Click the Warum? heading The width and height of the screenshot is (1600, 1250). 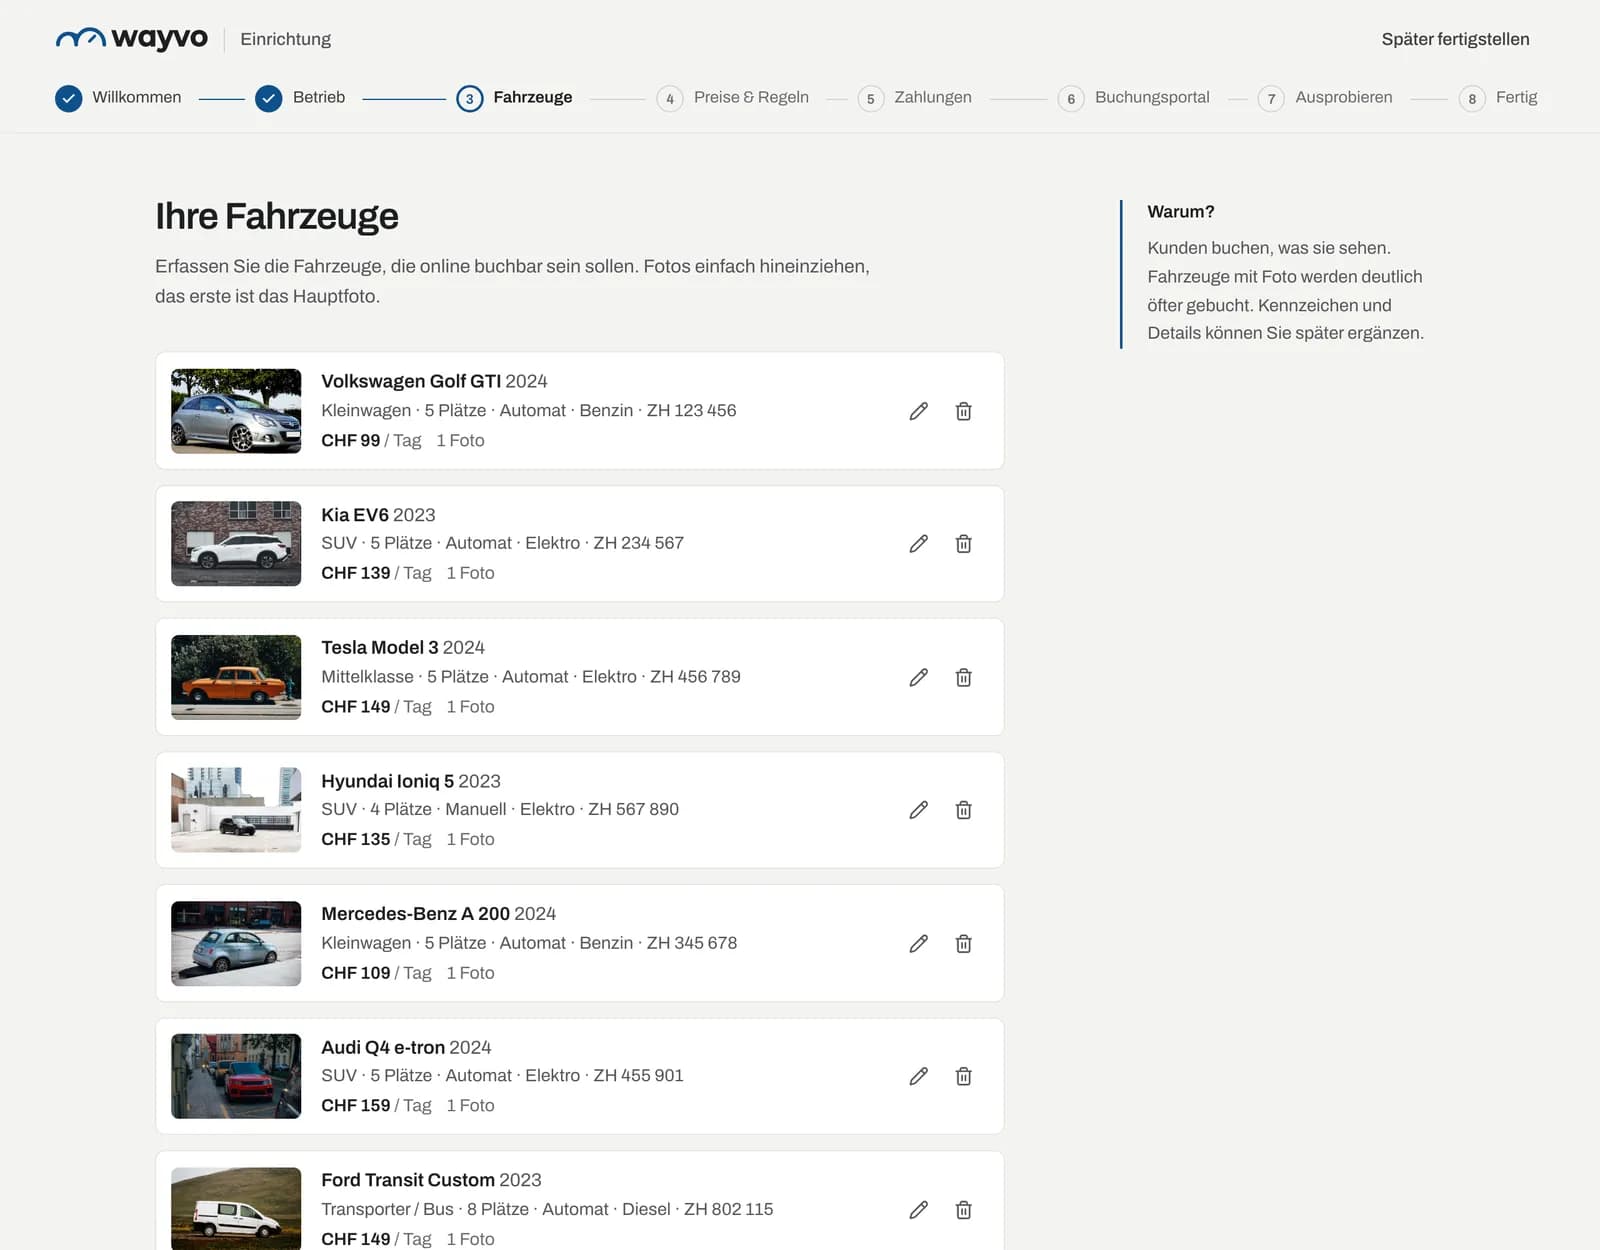click(x=1181, y=212)
